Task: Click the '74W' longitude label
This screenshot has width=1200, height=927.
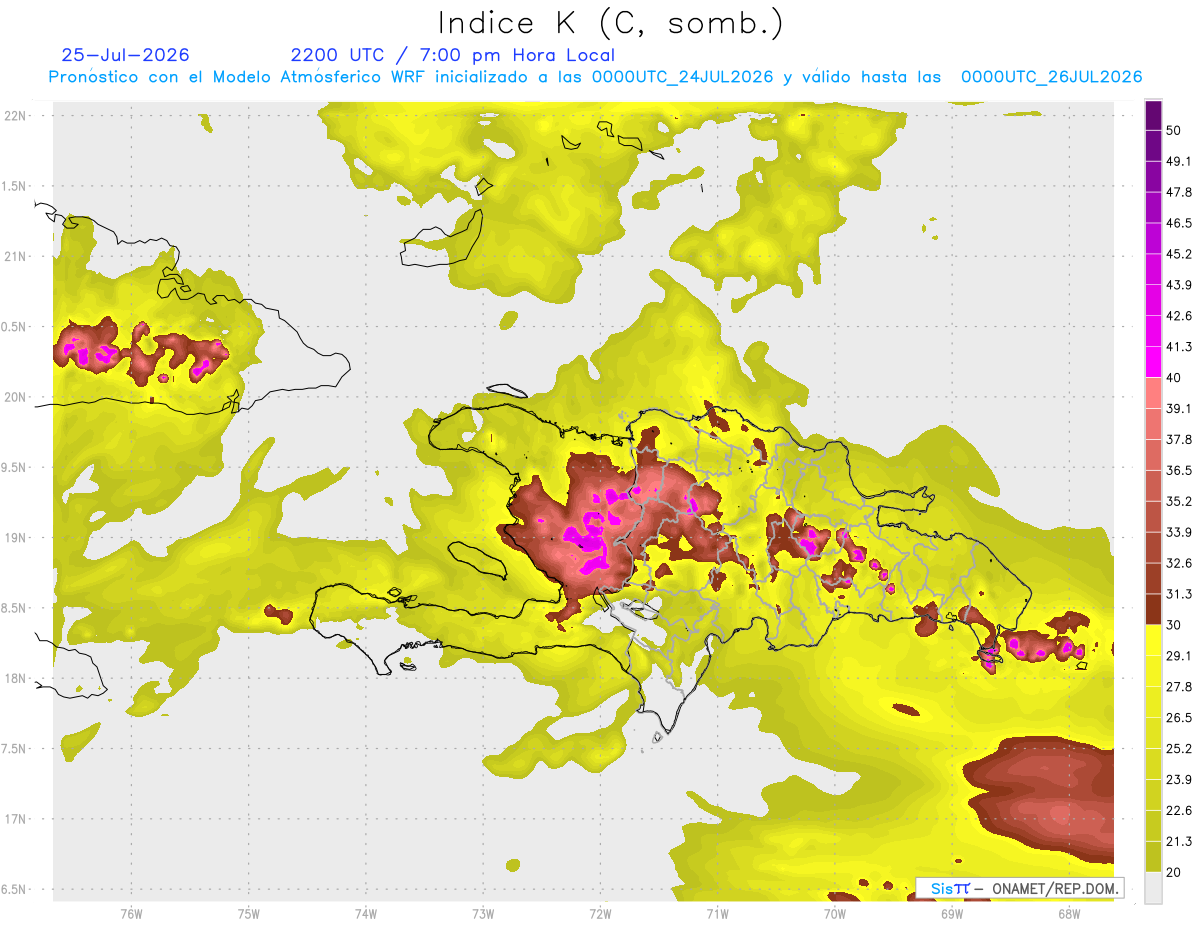Action: [x=365, y=913]
